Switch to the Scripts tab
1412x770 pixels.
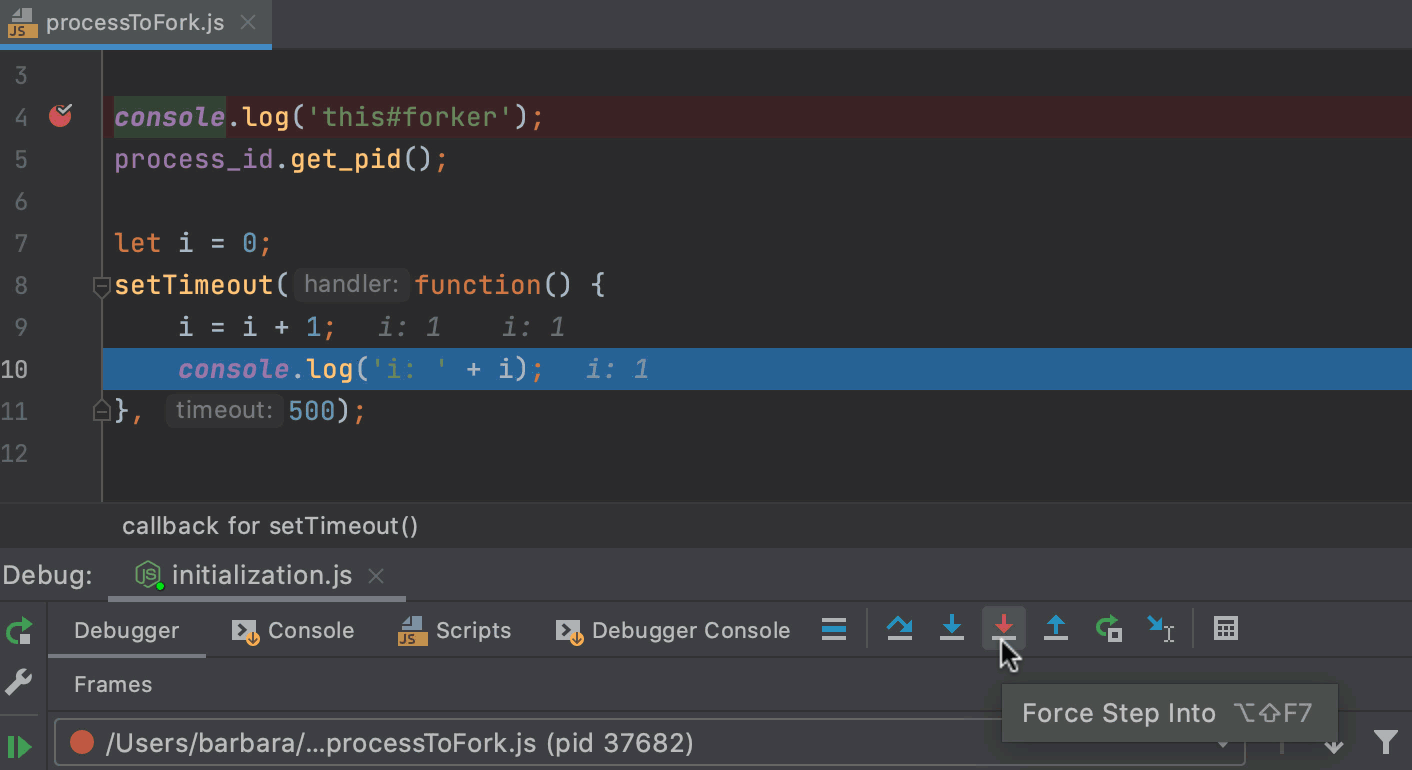pos(455,630)
